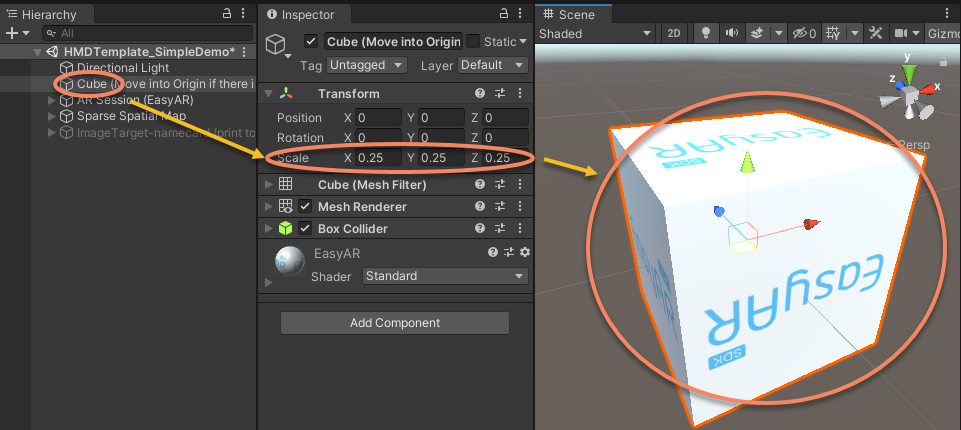Open EasyAR material help icon
Viewport: 961px width, 430px height.
point(493,252)
